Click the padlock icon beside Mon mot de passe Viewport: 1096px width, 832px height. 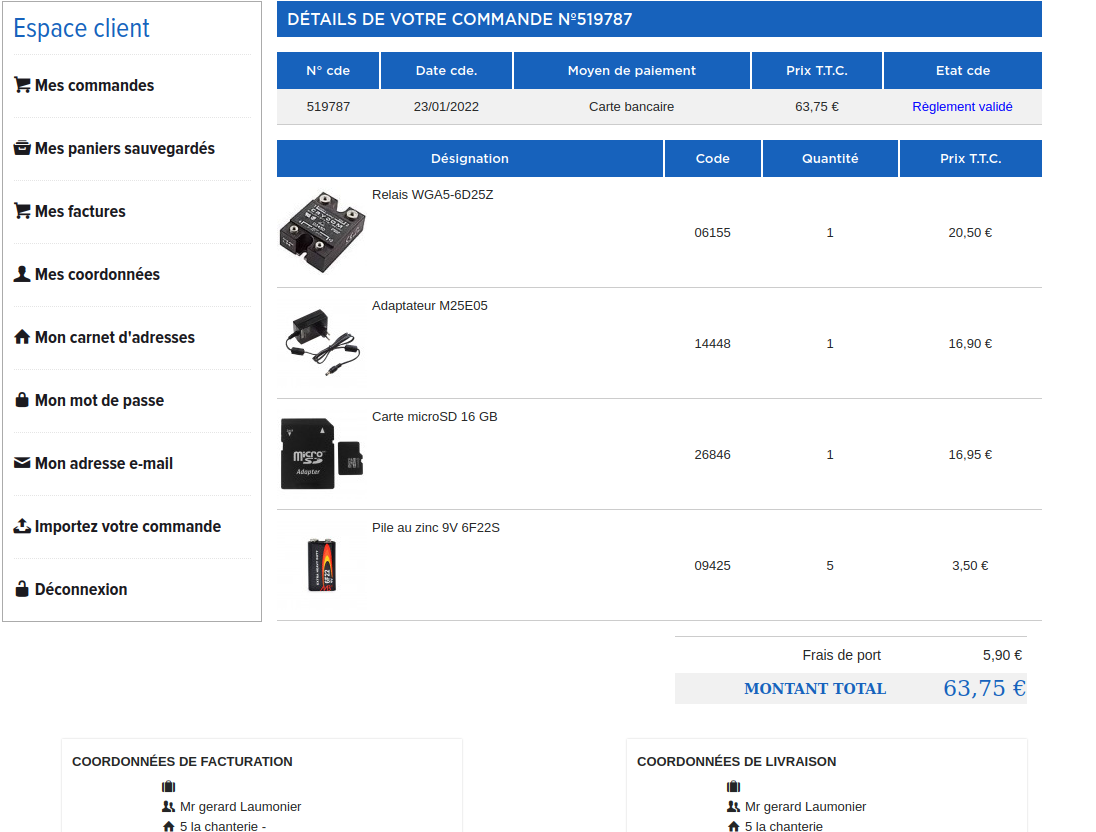22,400
